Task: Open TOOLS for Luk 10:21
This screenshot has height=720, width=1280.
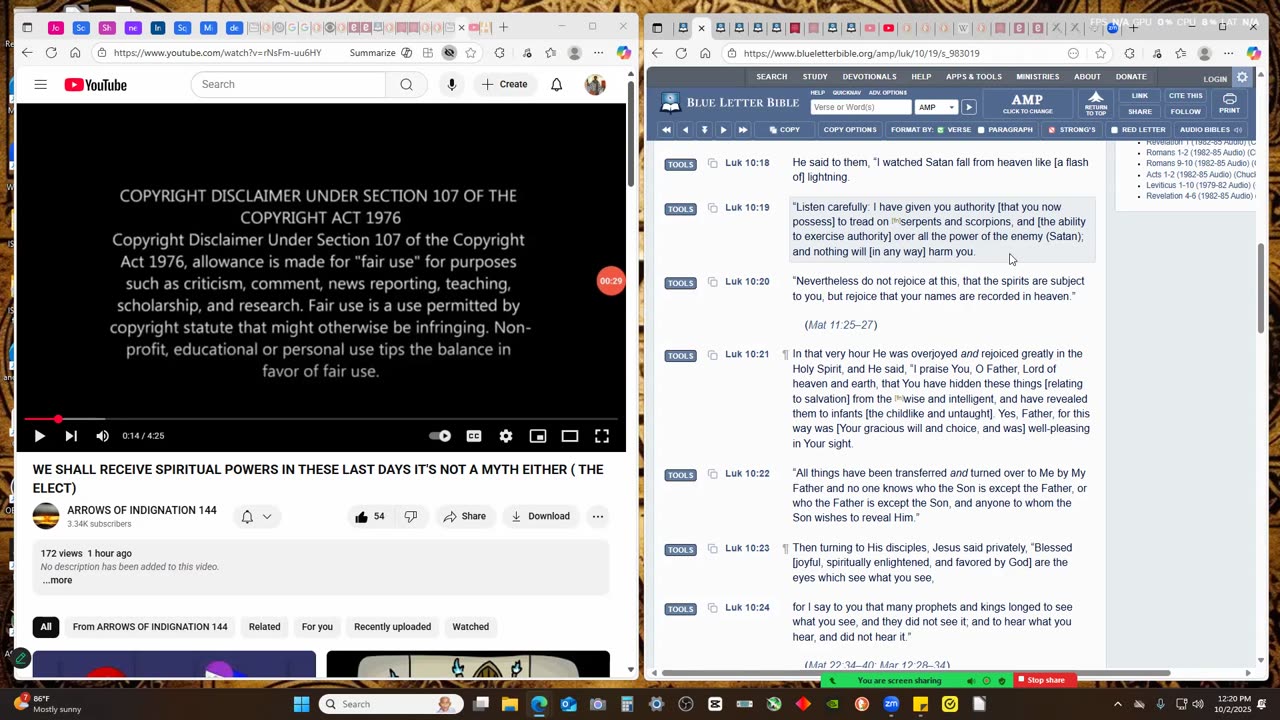Action: pyautogui.click(x=680, y=356)
